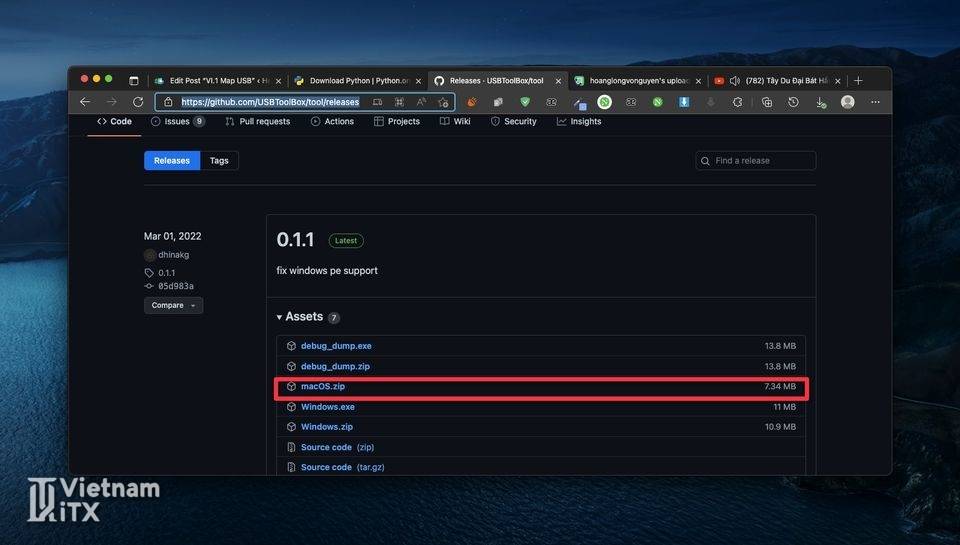Click the Find a release search box
The height and width of the screenshot is (545, 960).
(756, 161)
